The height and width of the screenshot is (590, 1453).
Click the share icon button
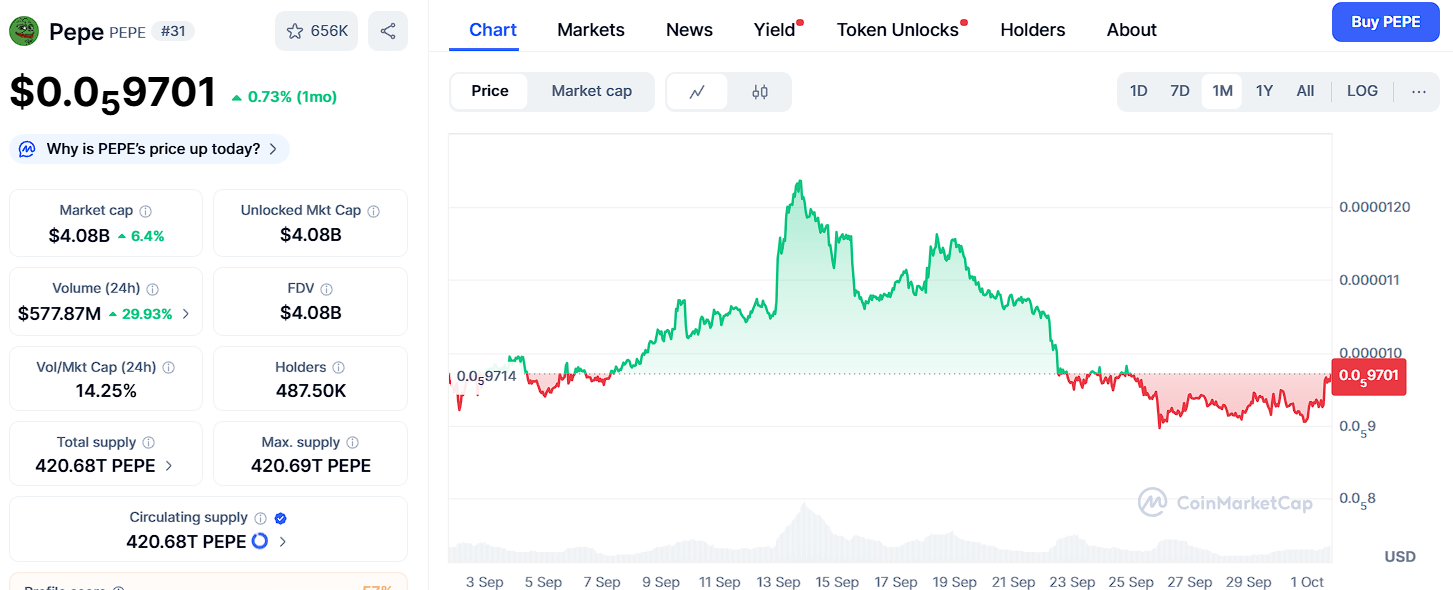pyautogui.click(x=388, y=31)
